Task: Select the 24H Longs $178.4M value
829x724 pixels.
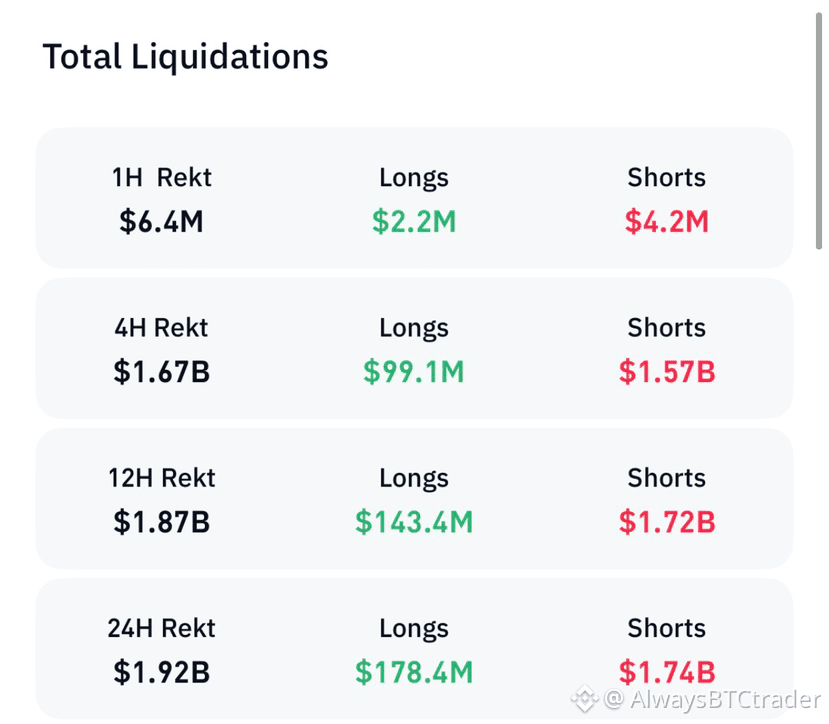Action: click(x=414, y=672)
